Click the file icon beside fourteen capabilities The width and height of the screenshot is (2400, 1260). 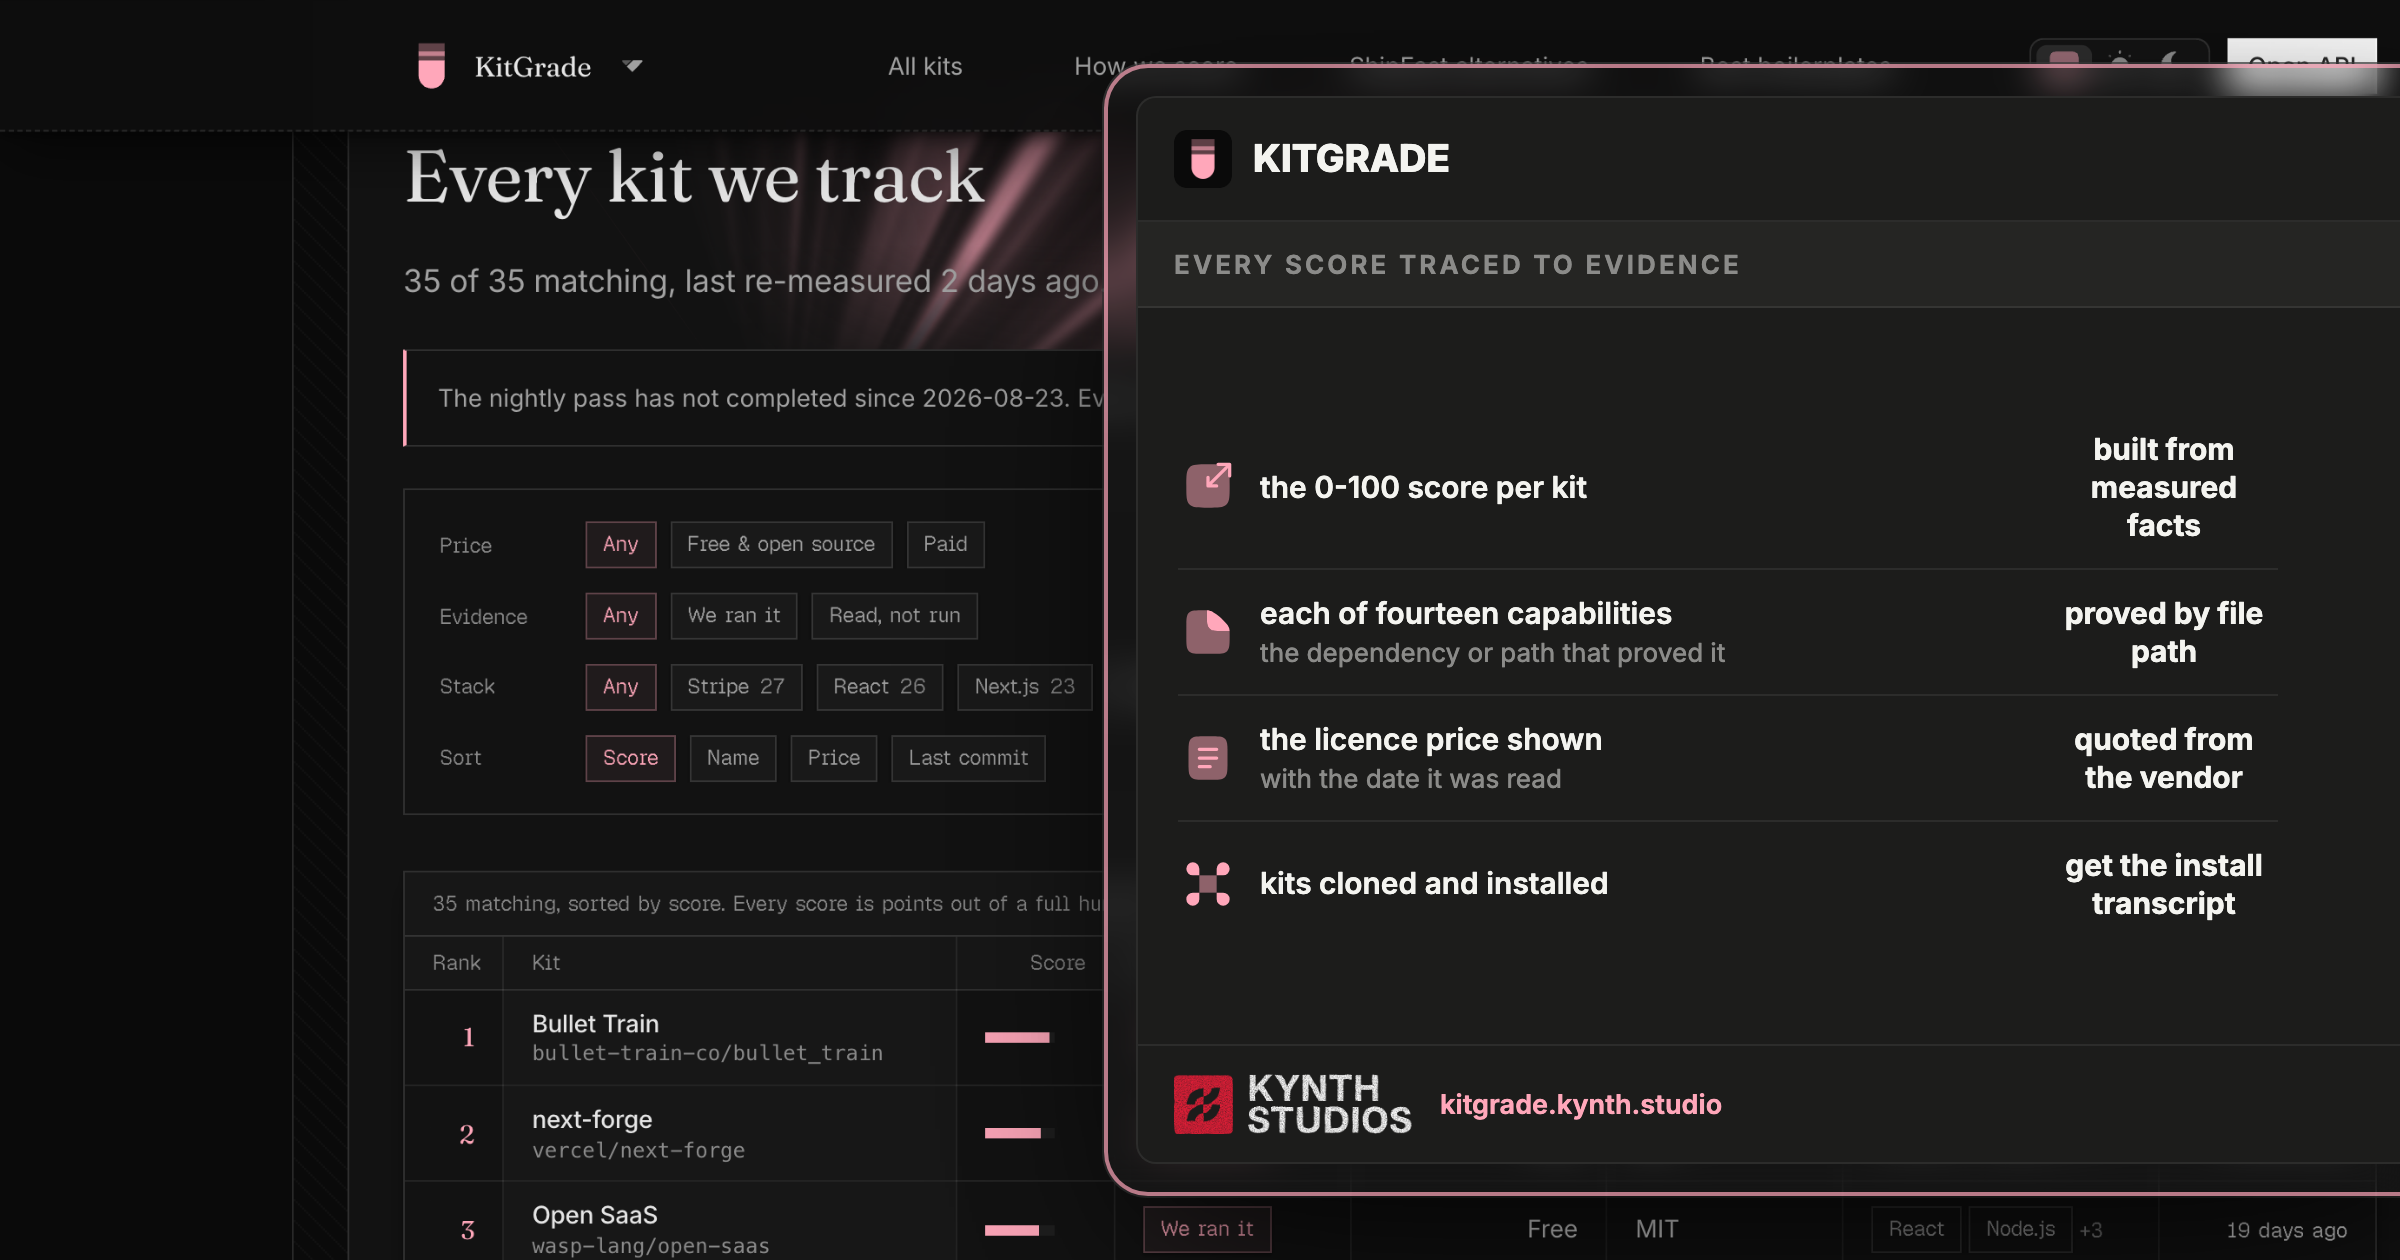click(x=1208, y=632)
